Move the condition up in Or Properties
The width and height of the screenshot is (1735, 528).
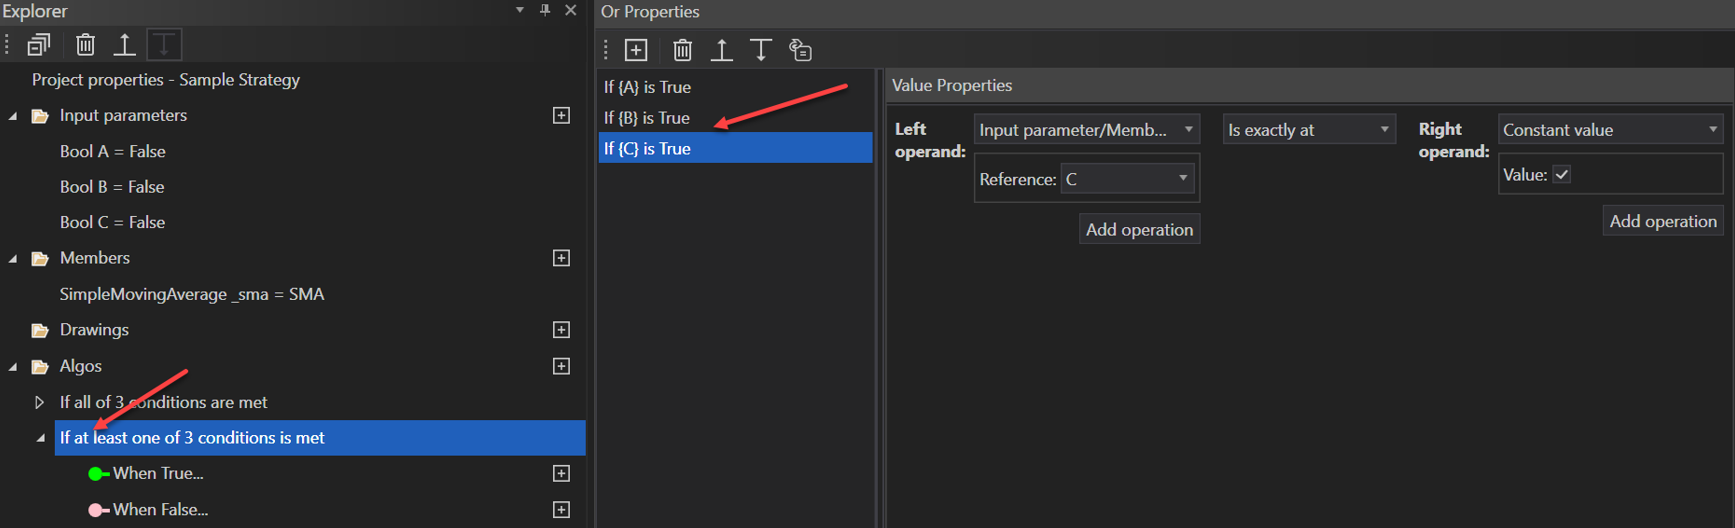pos(721,50)
